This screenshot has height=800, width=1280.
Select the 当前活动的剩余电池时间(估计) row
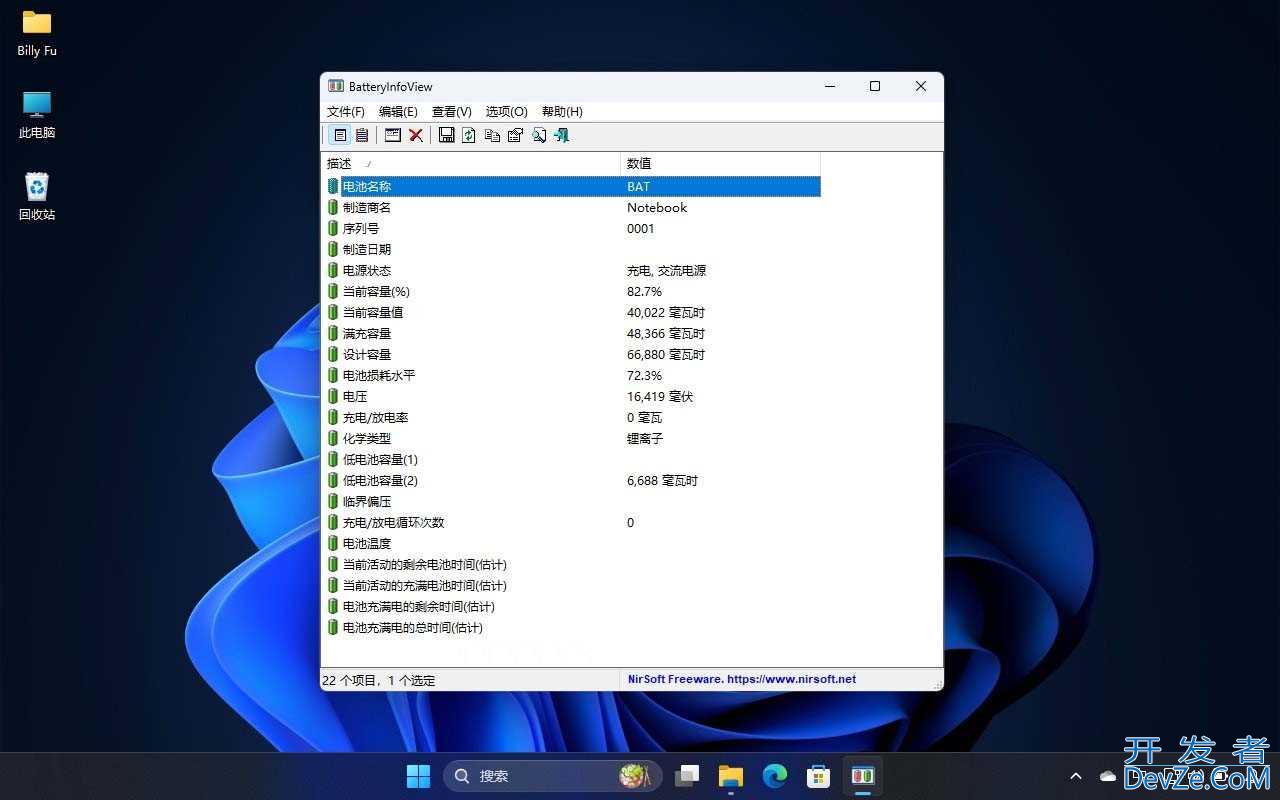pos(574,564)
